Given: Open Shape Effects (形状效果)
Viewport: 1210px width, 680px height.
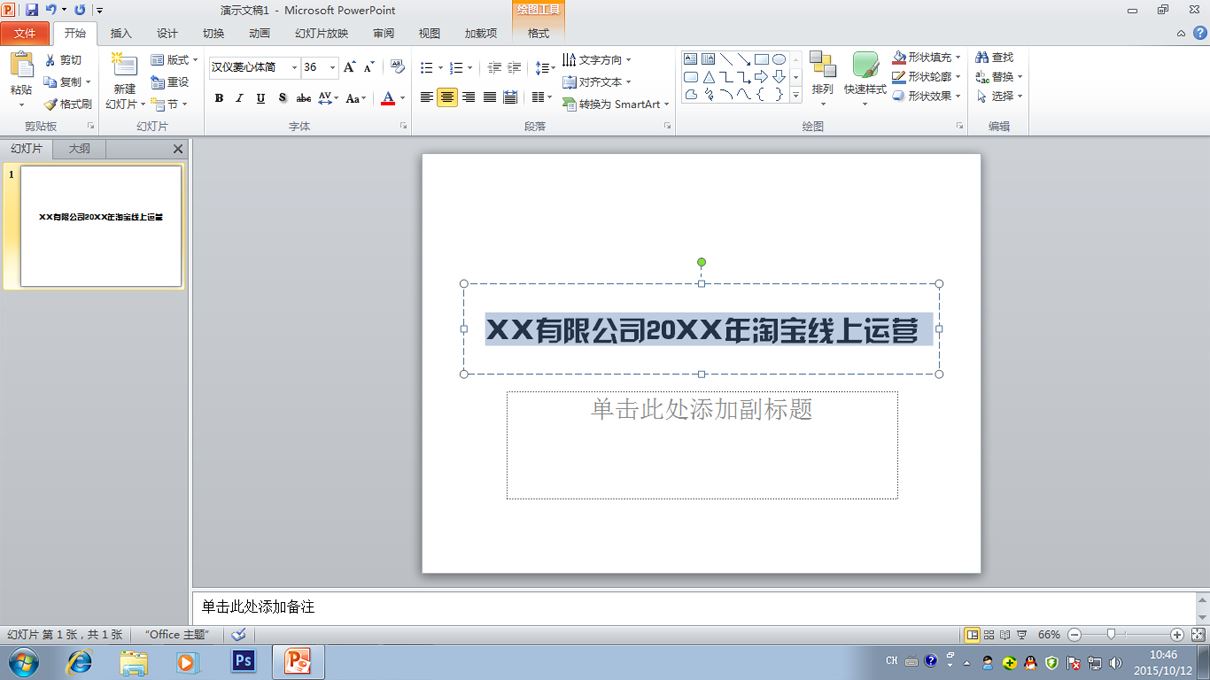Looking at the screenshot, I should click(927, 96).
